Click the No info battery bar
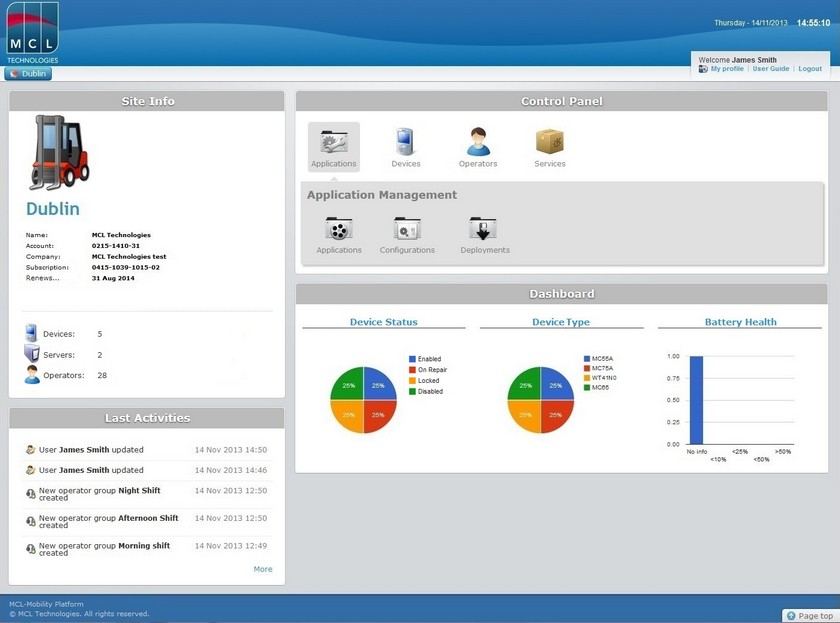 pos(696,400)
